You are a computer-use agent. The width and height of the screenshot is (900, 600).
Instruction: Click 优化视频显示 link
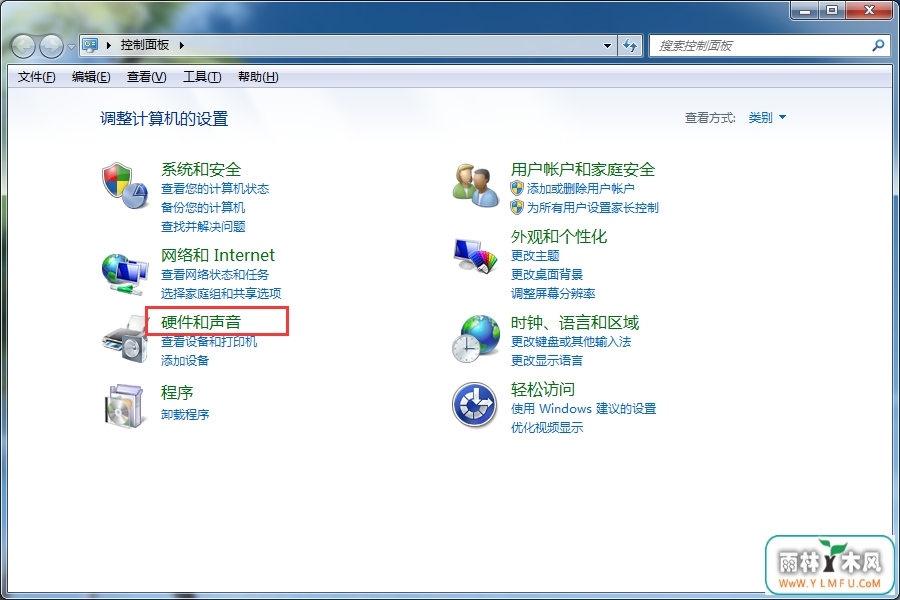coord(547,427)
